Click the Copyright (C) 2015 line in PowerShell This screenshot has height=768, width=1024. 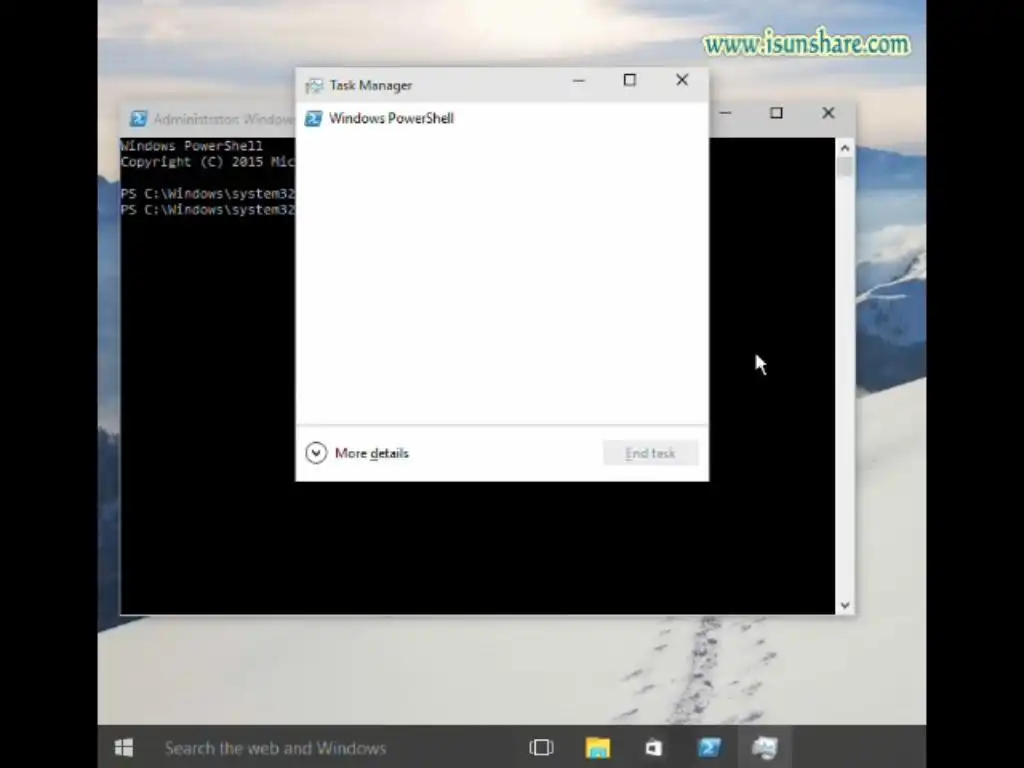tap(208, 162)
